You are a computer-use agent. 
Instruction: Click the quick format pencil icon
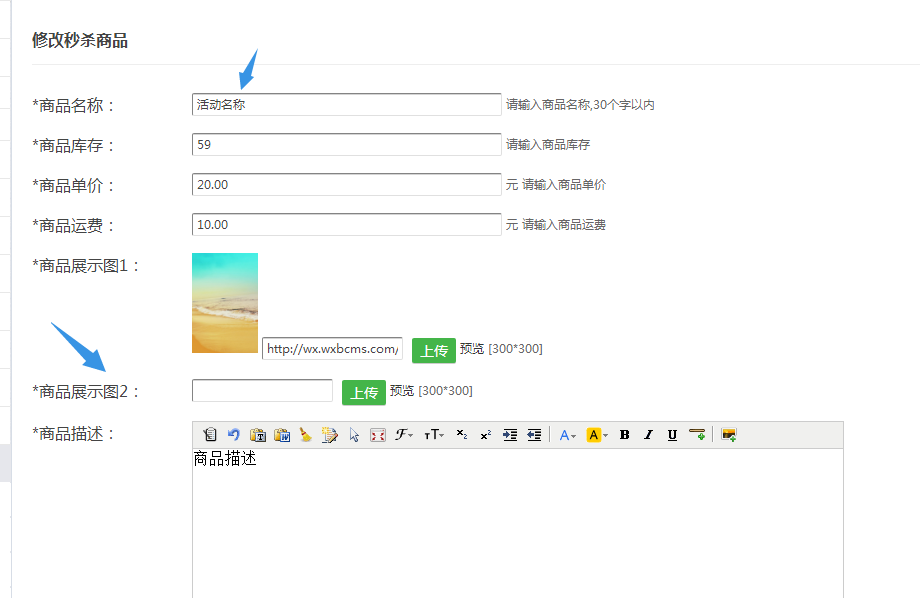[x=330, y=435]
